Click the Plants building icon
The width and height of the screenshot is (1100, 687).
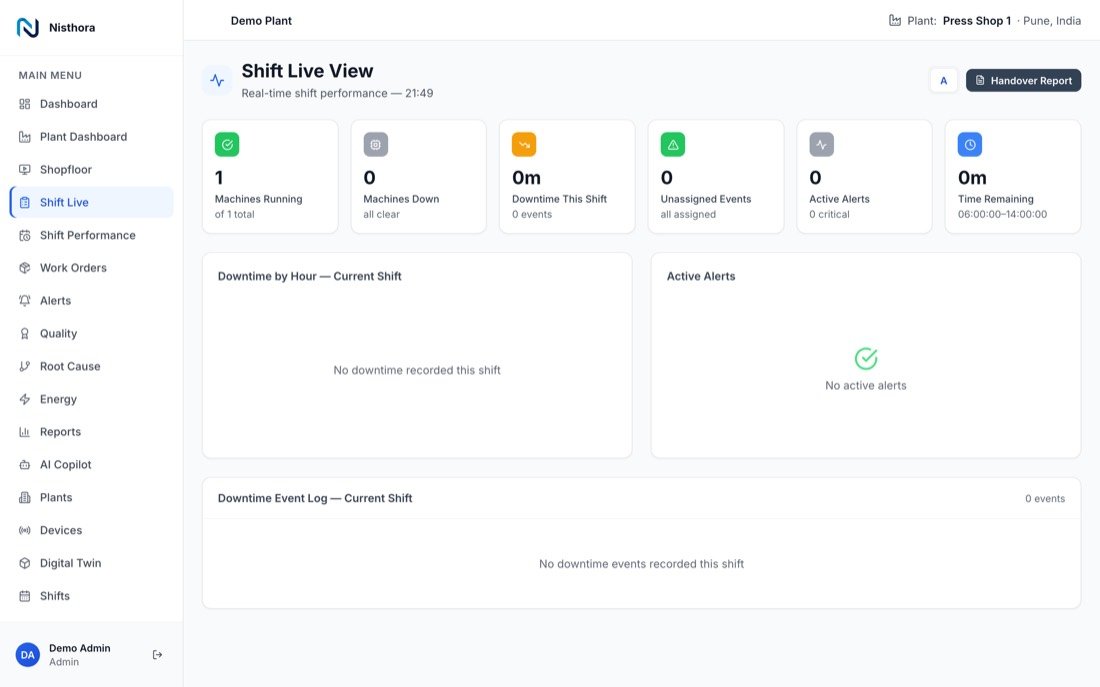point(25,498)
